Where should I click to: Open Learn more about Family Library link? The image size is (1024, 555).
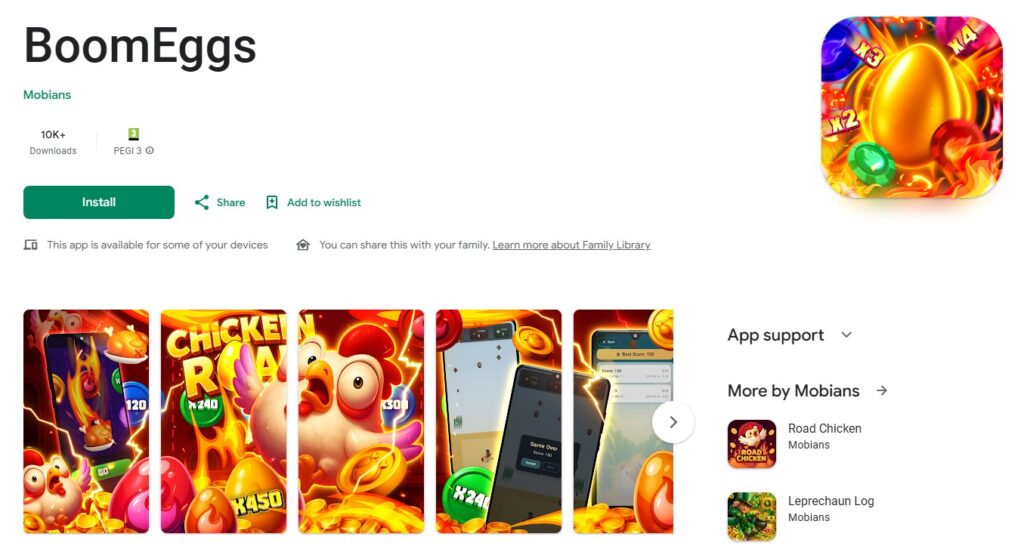coord(571,245)
